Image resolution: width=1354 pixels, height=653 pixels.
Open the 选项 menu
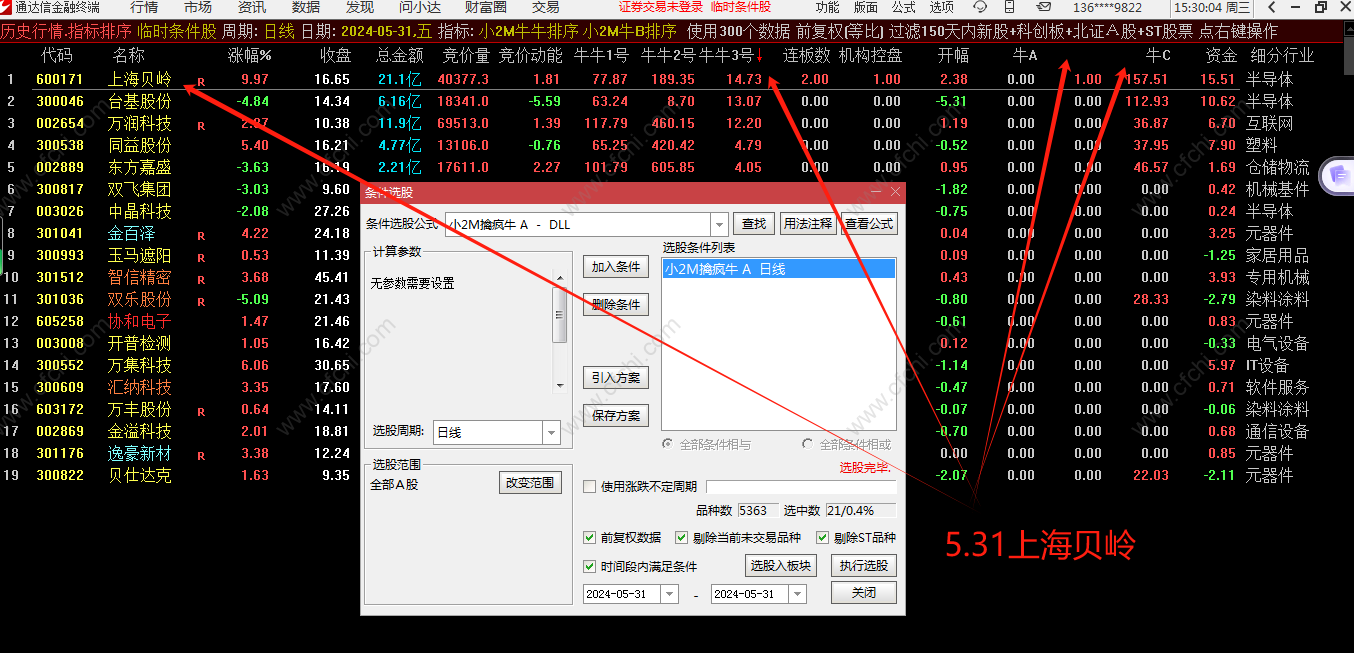coord(942,7)
